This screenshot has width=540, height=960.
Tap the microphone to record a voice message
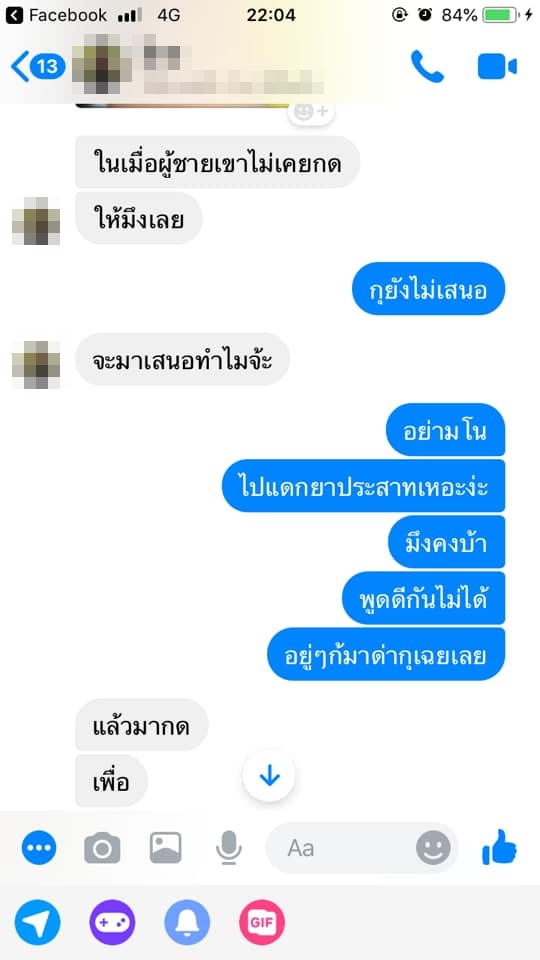click(x=229, y=848)
